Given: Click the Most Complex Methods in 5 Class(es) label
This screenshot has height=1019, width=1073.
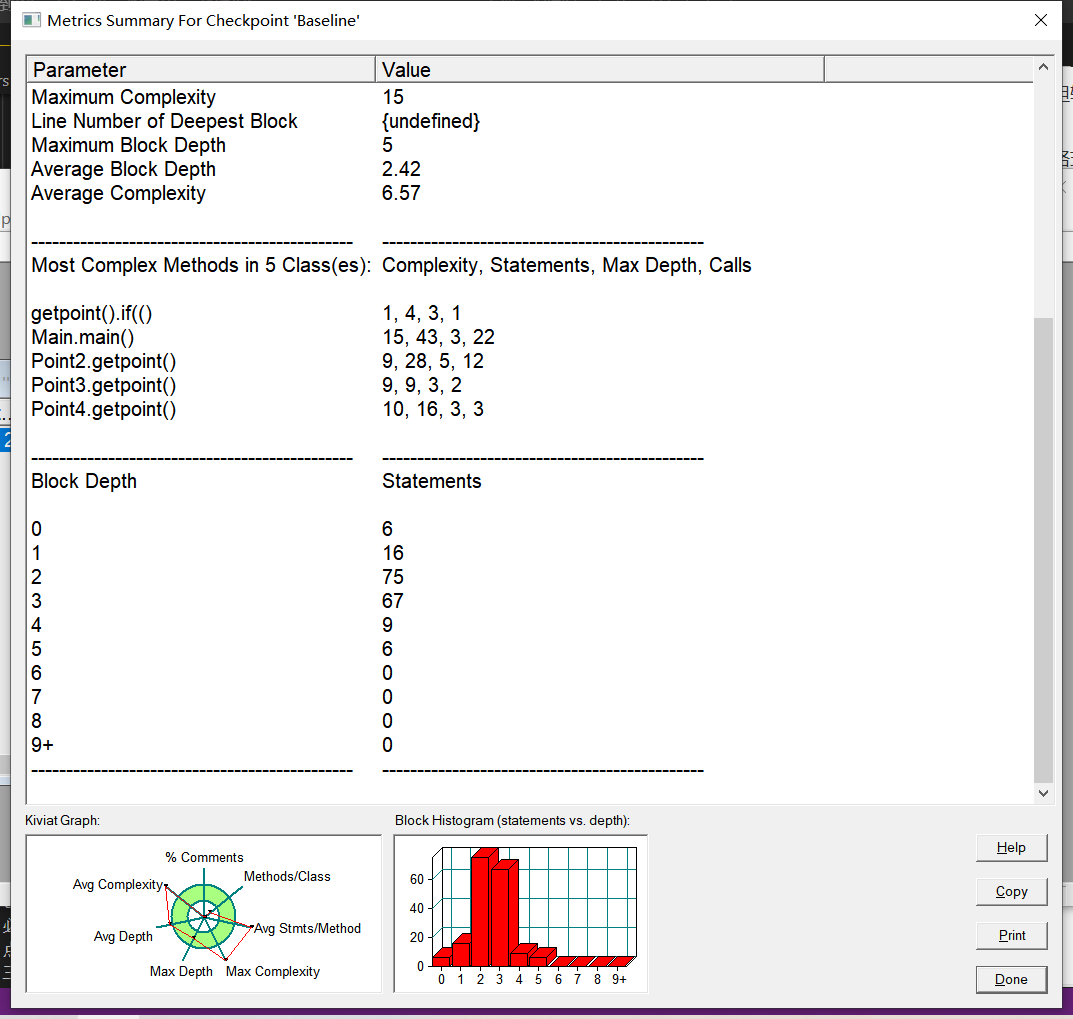Looking at the screenshot, I should (x=201, y=266).
